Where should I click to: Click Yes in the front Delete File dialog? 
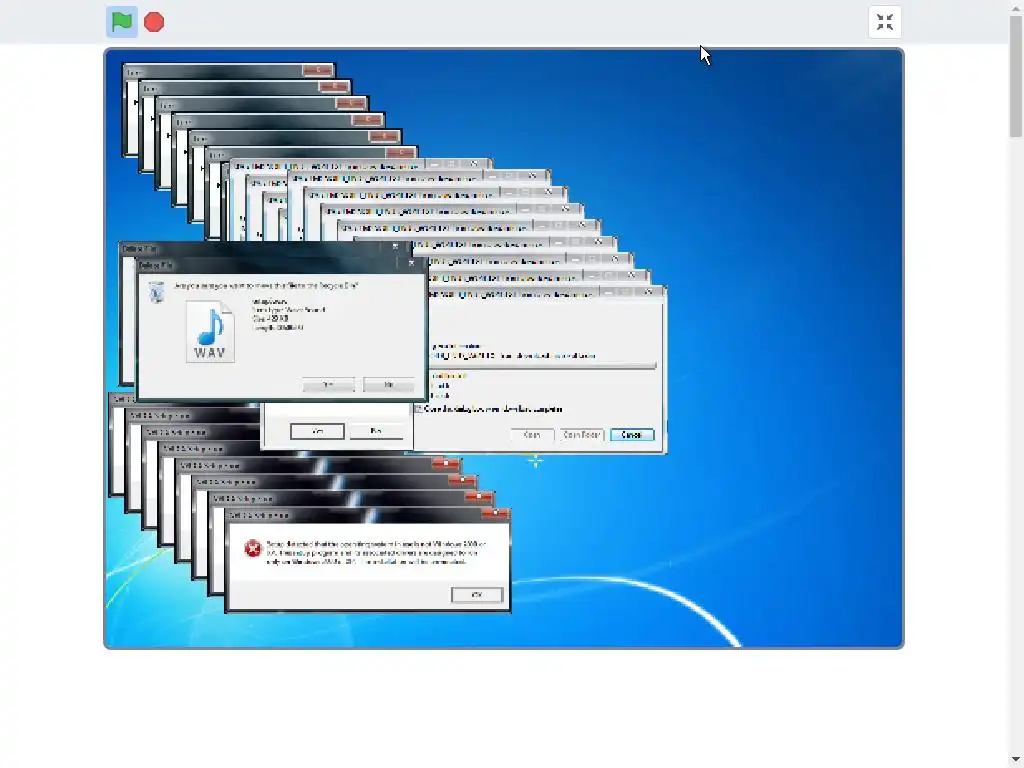coord(328,385)
